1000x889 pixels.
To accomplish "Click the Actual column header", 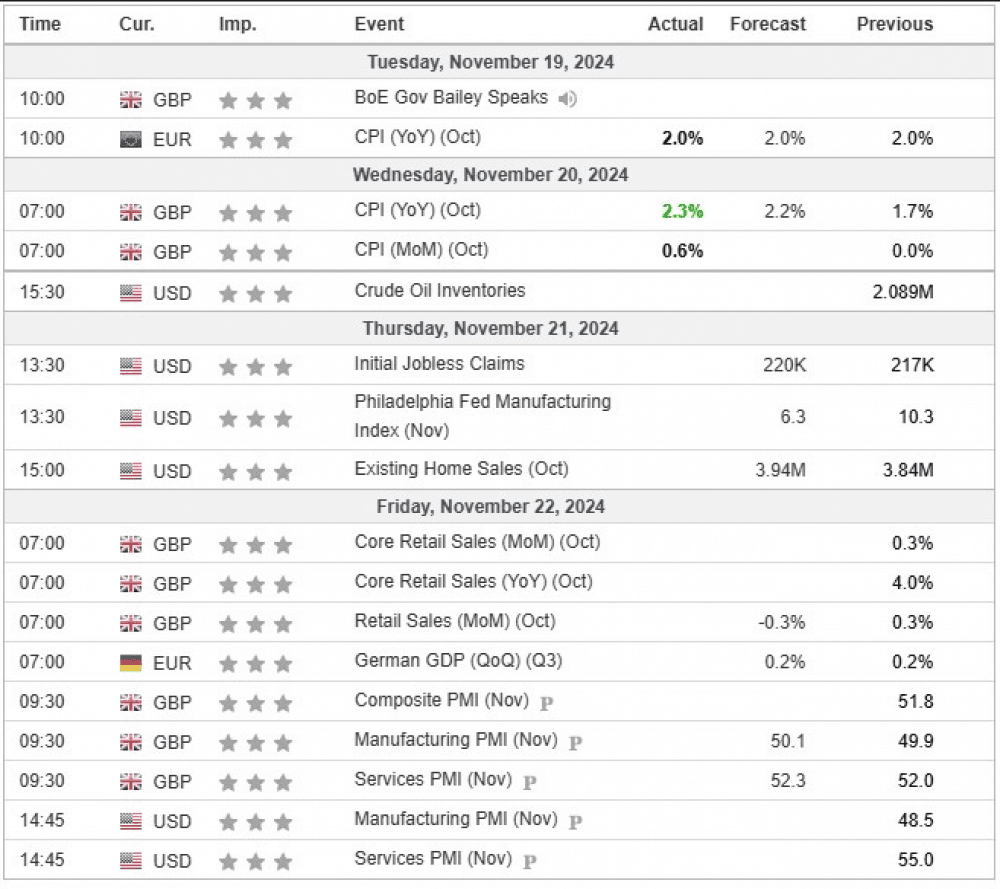I will click(675, 24).
